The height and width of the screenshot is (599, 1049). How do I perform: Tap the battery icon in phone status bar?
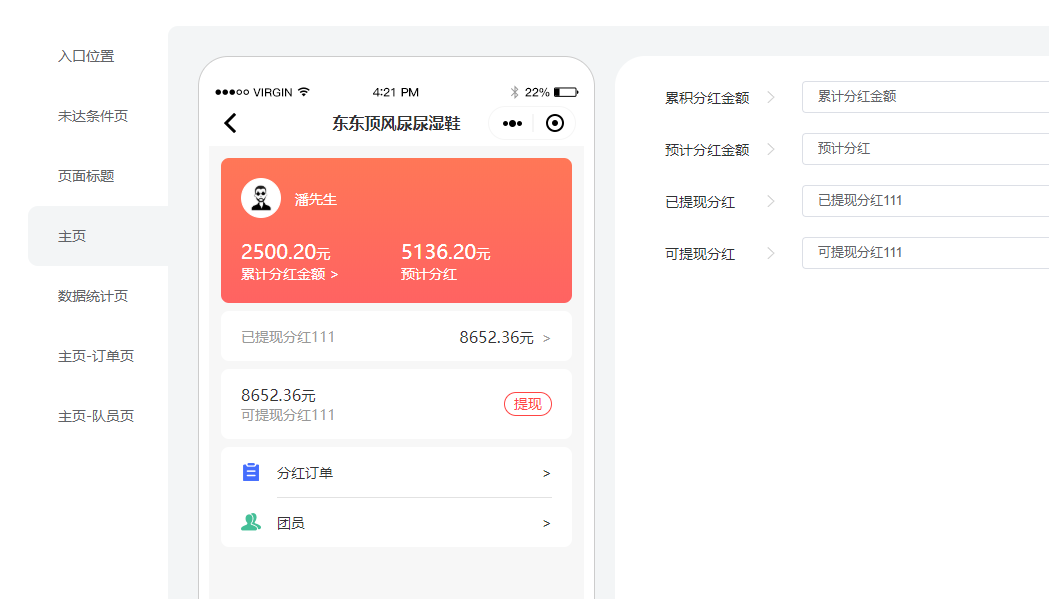(566, 92)
